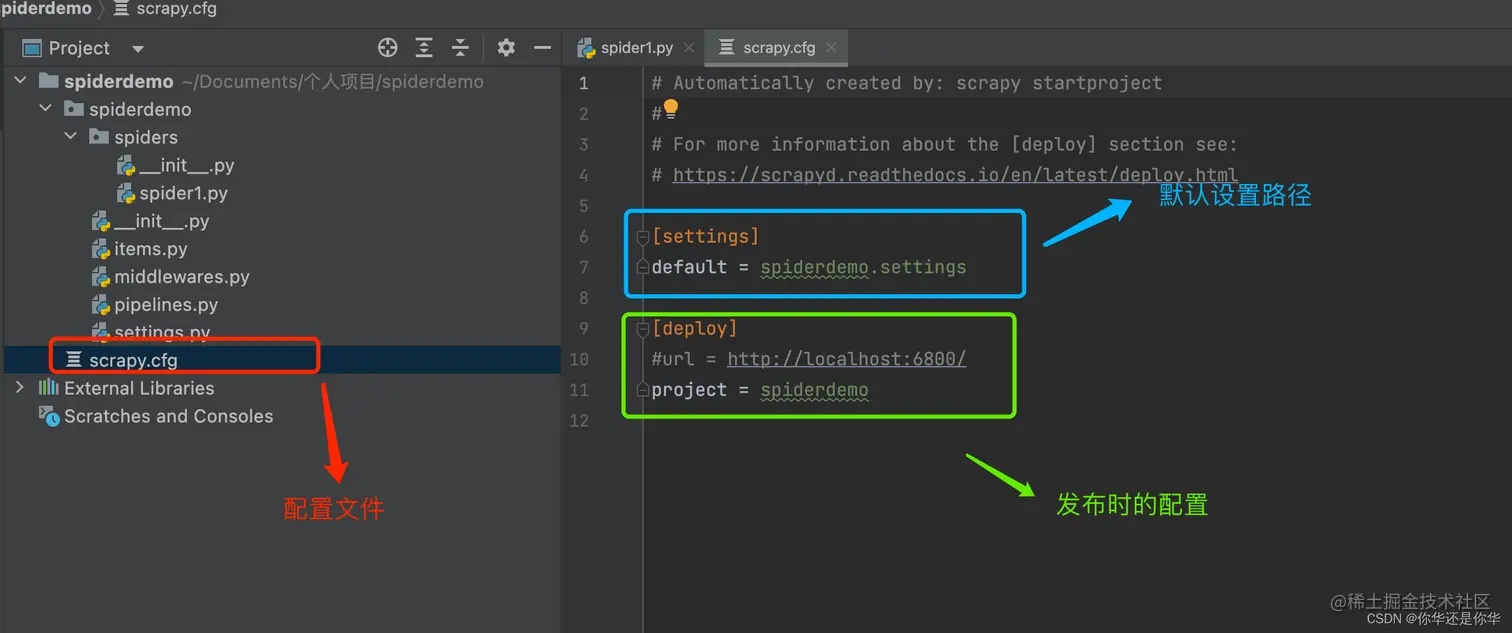Click the config file icon beside scrapy.cfg in tree
The height and width of the screenshot is (633, 1512).
pos(74,360)
